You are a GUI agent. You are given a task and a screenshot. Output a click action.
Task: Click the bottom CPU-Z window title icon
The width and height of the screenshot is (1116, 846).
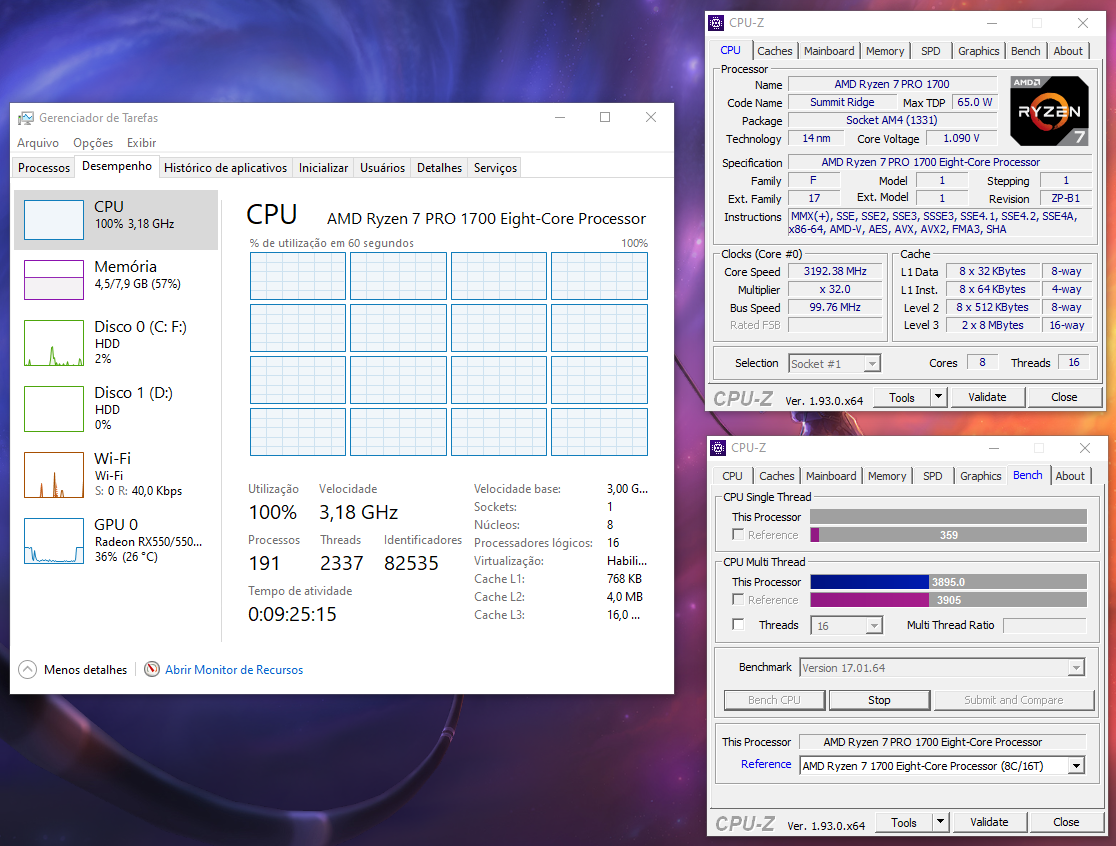point(718,448)
